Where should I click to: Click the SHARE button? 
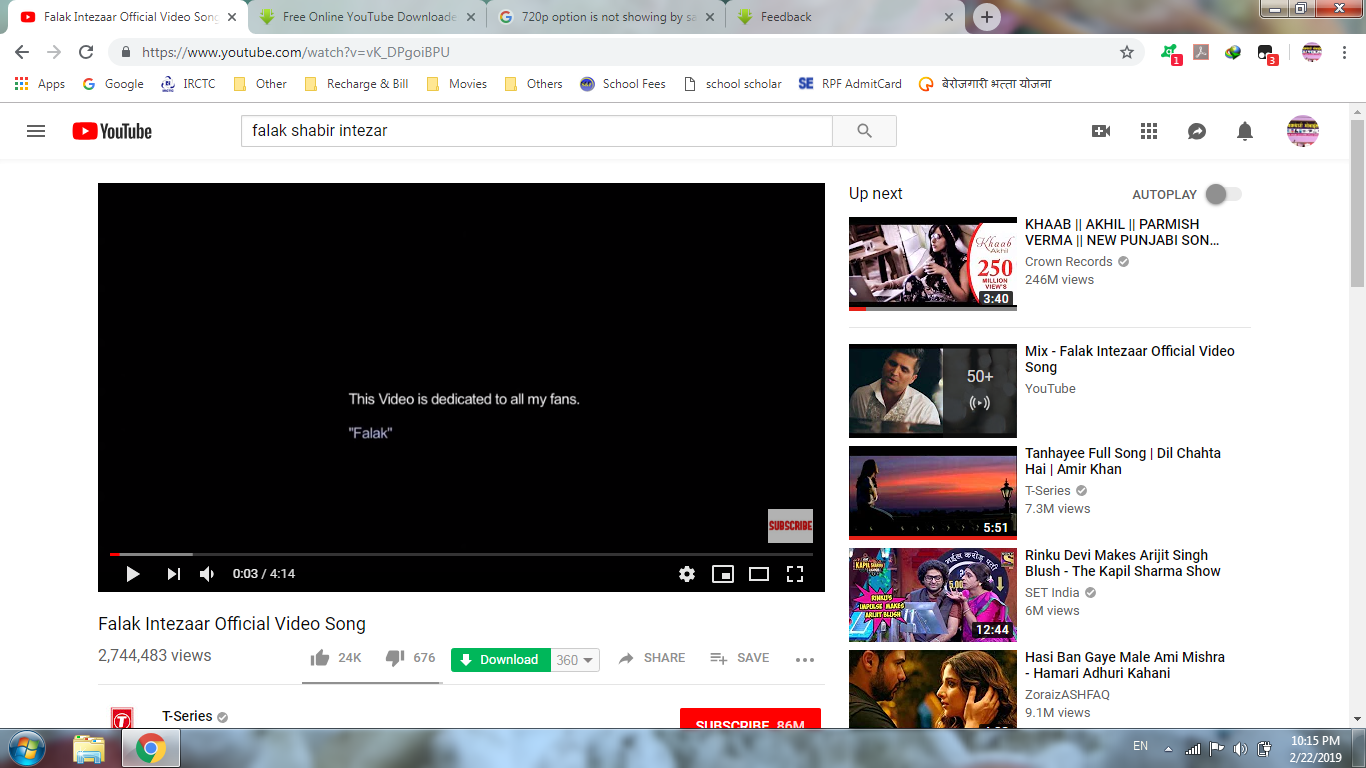click(x=651, y=658)
